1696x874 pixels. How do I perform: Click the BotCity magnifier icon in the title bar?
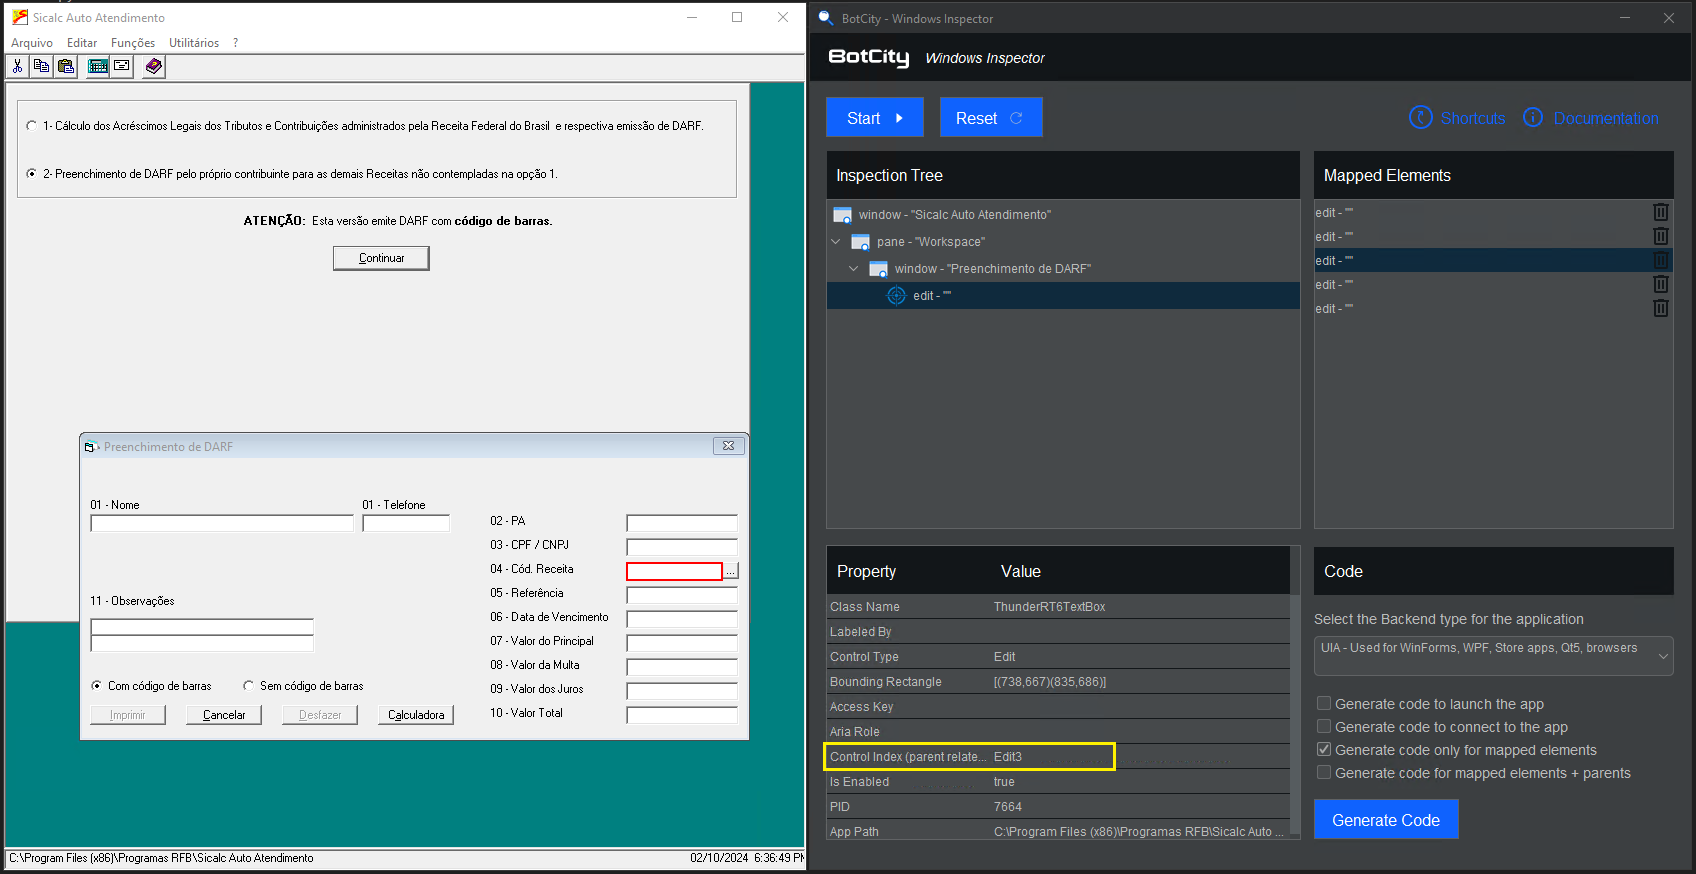(x=826, y=18)
